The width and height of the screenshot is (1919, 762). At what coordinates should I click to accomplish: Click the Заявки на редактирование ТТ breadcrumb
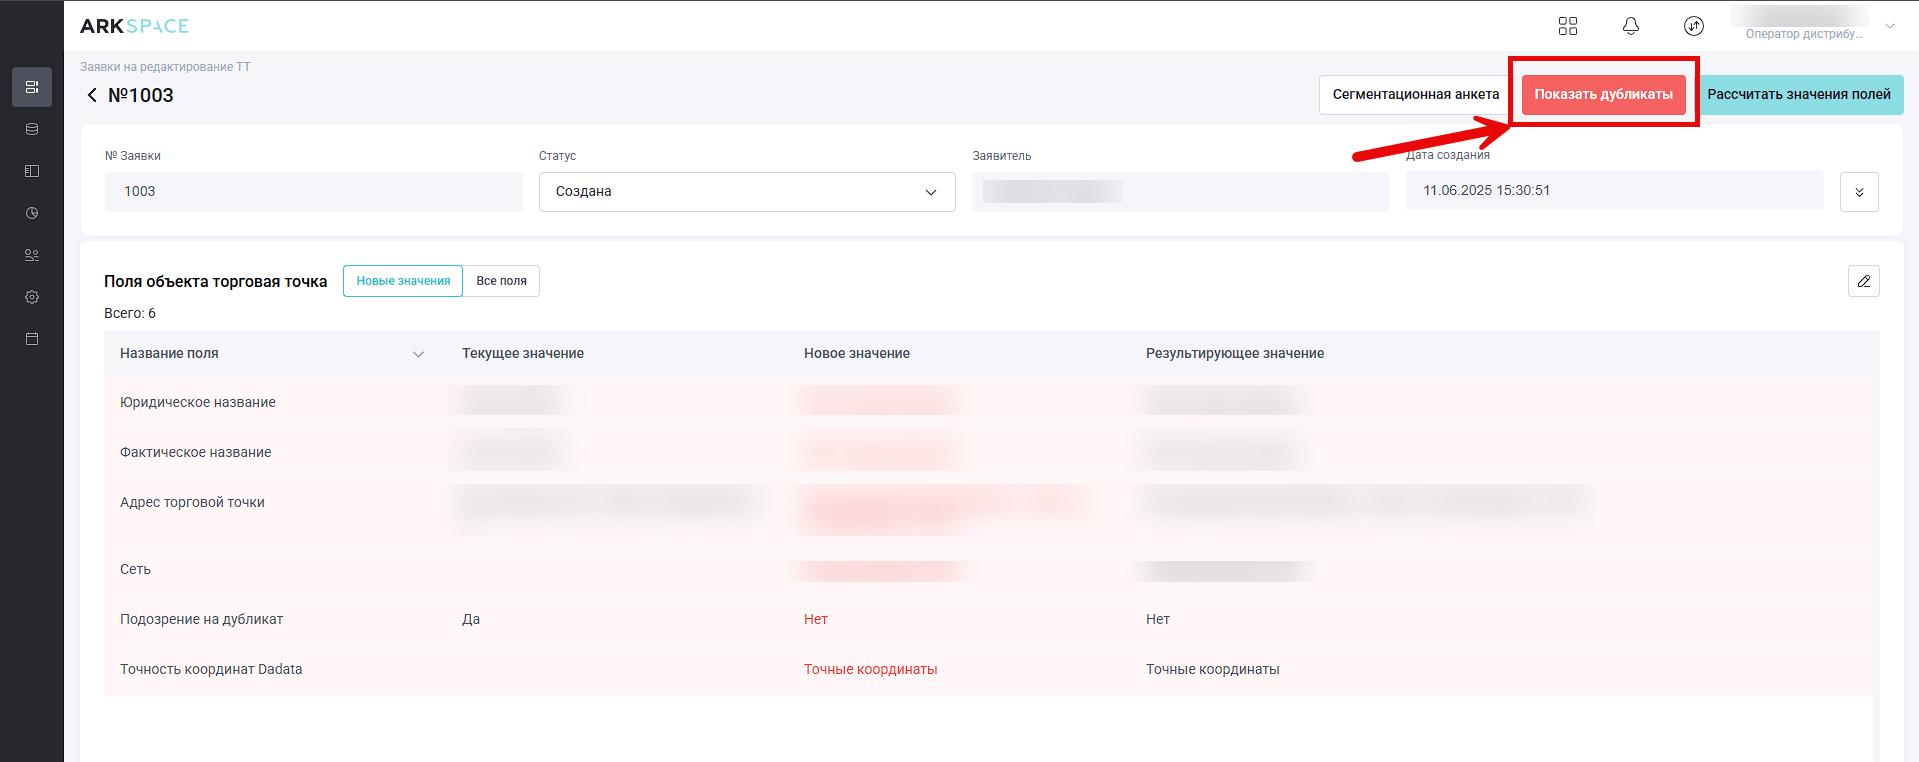165,67
